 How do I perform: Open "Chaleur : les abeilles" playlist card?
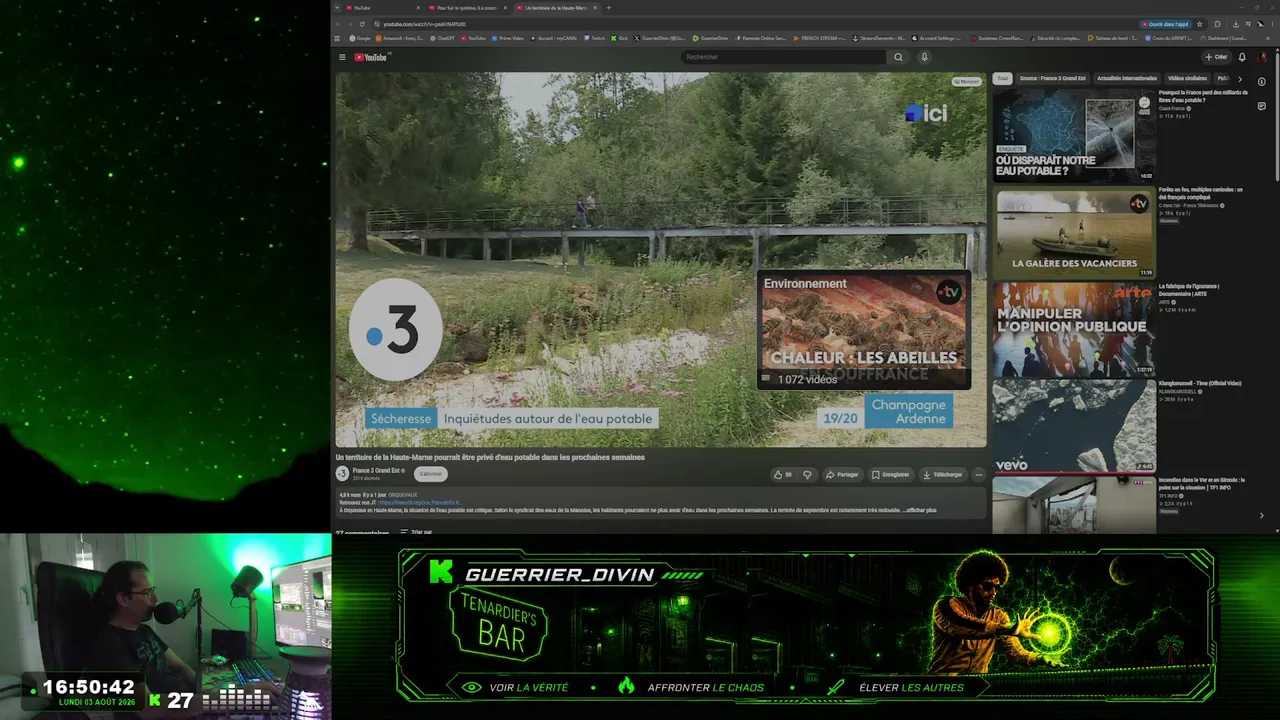863,329
